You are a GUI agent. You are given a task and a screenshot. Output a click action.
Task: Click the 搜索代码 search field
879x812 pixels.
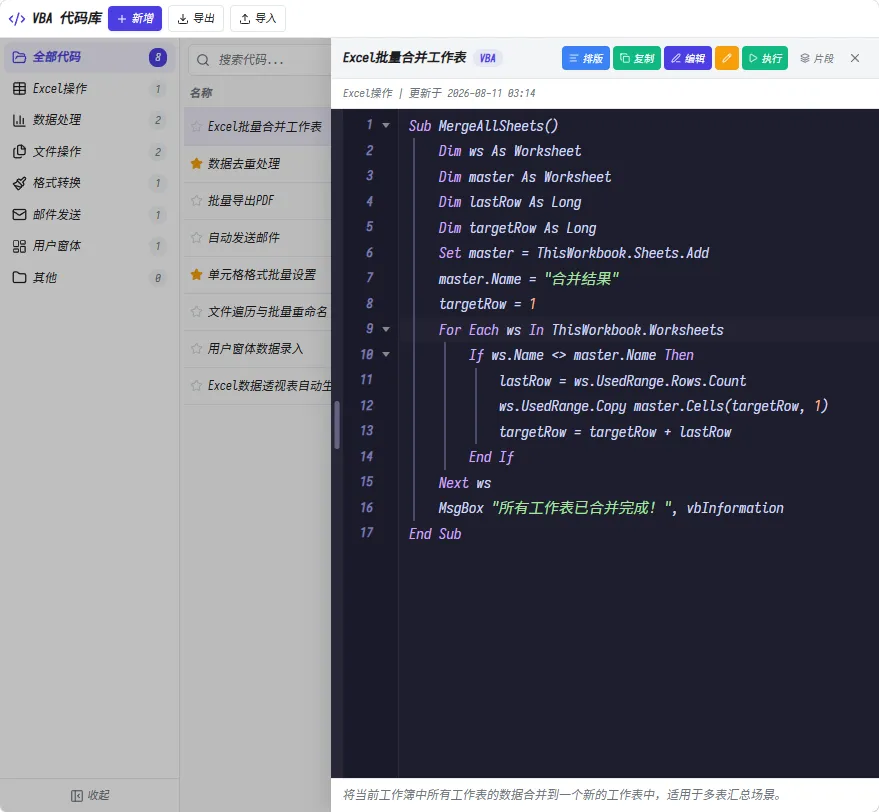(x=260, y=59)
